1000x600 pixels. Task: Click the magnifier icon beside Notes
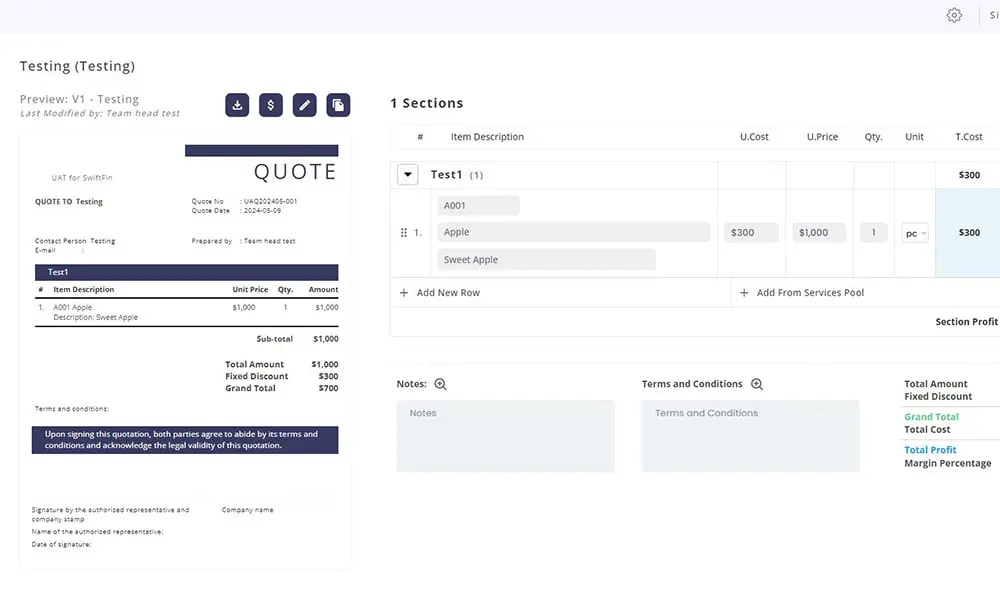point(440,384)
